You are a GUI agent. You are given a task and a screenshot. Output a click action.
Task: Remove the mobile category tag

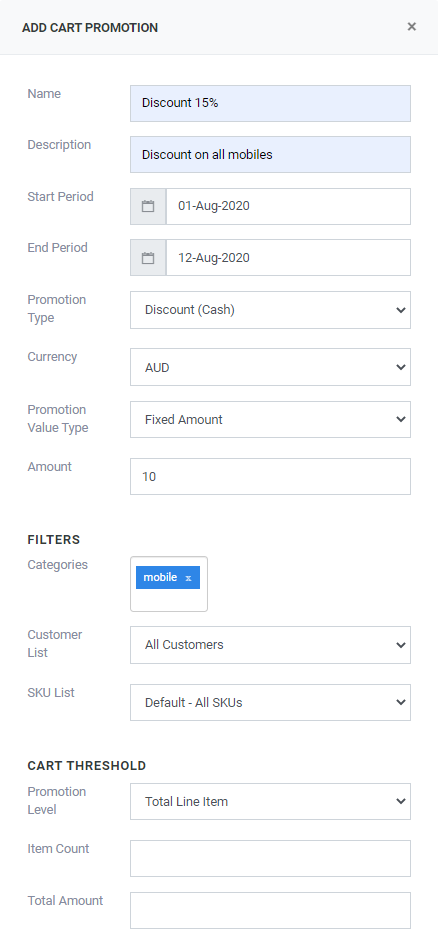tap(188, 578)
